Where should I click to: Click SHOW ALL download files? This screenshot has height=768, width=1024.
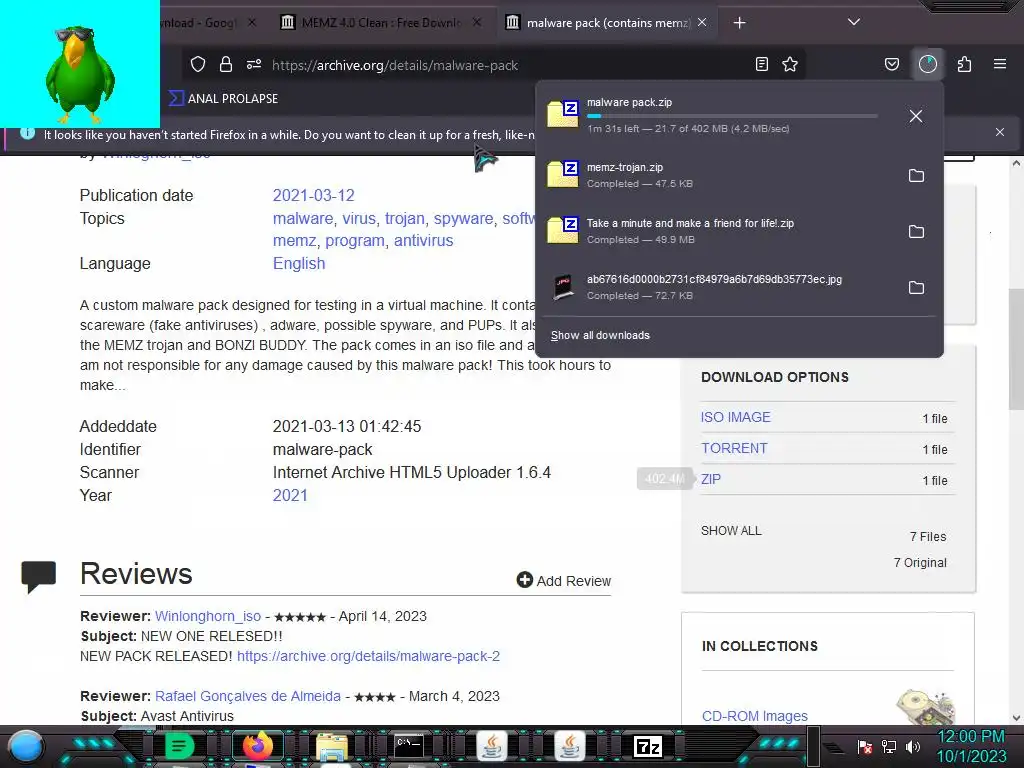[731, 531]
